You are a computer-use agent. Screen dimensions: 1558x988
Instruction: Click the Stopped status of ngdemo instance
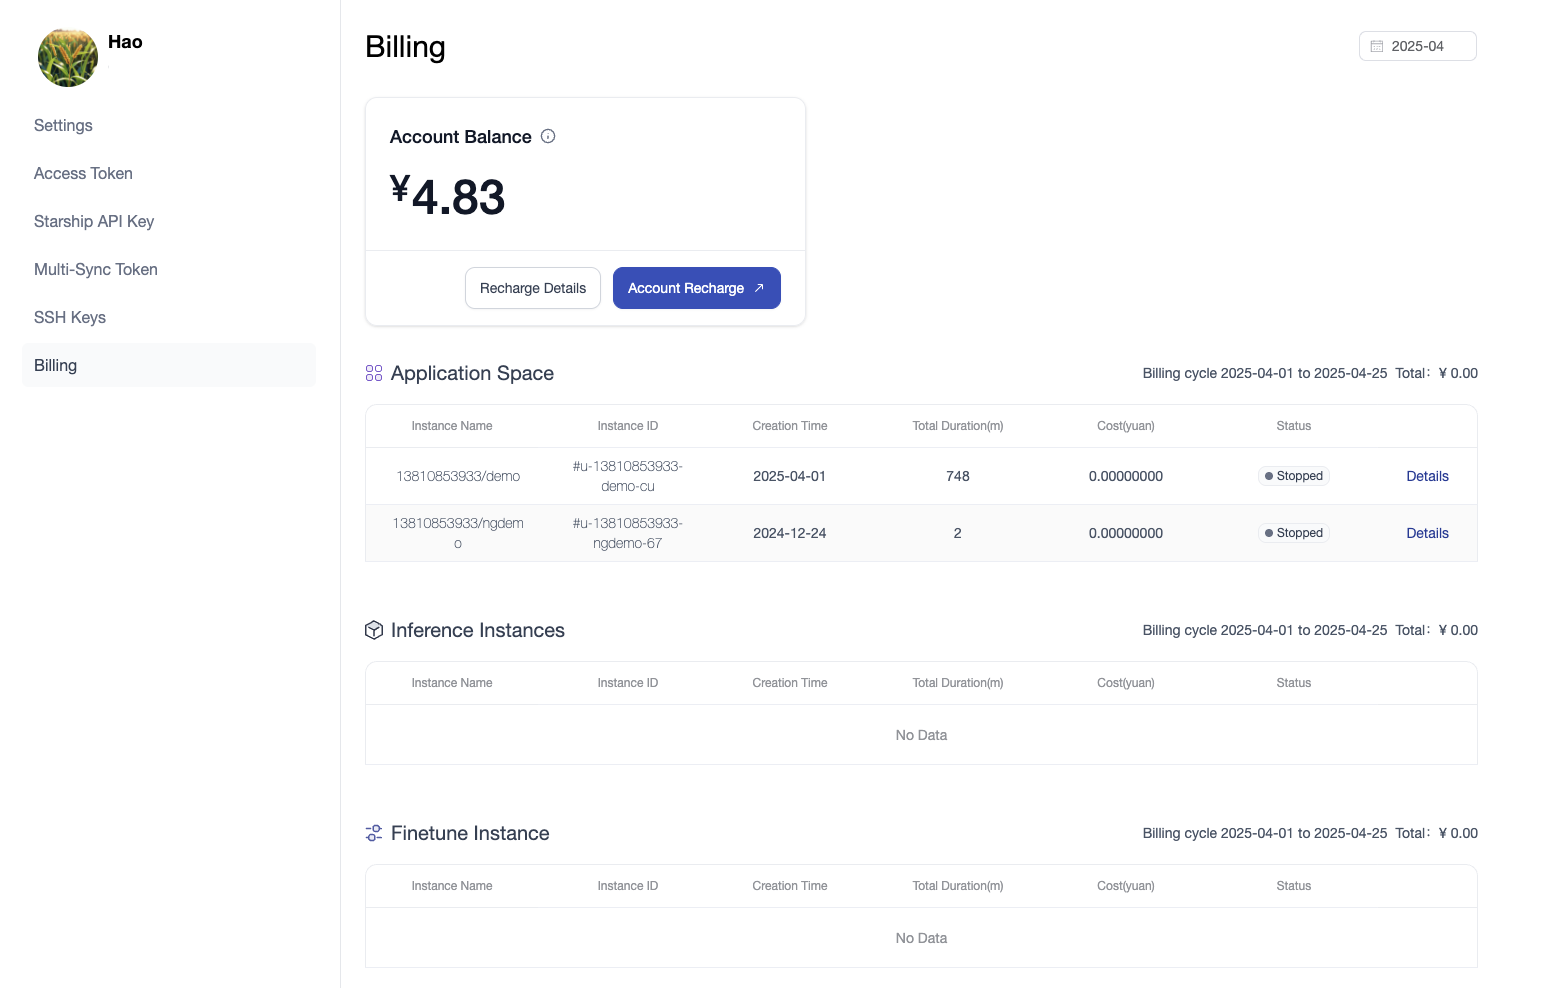coord(1294,533)
